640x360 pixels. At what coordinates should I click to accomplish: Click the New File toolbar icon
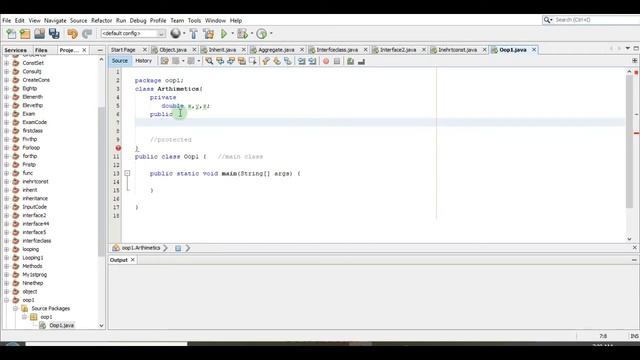coord(11,33)
